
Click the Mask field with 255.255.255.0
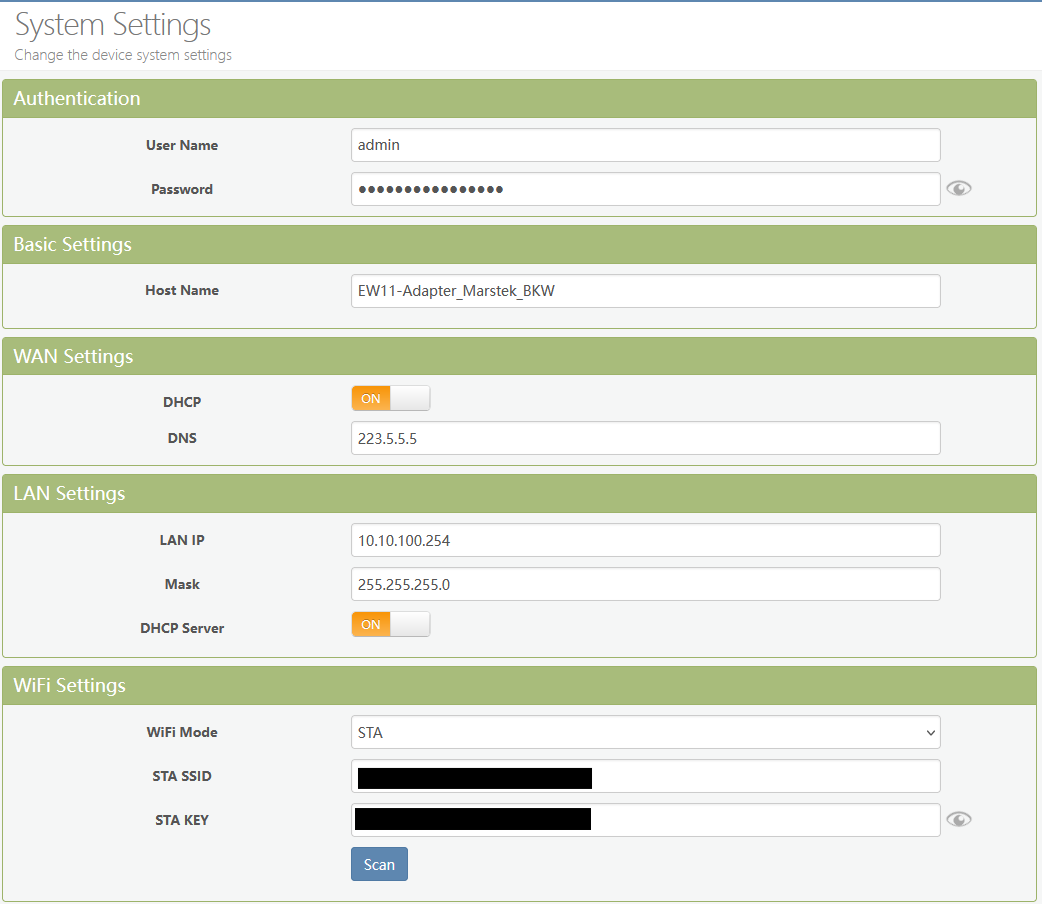click(x=645, y=584)
